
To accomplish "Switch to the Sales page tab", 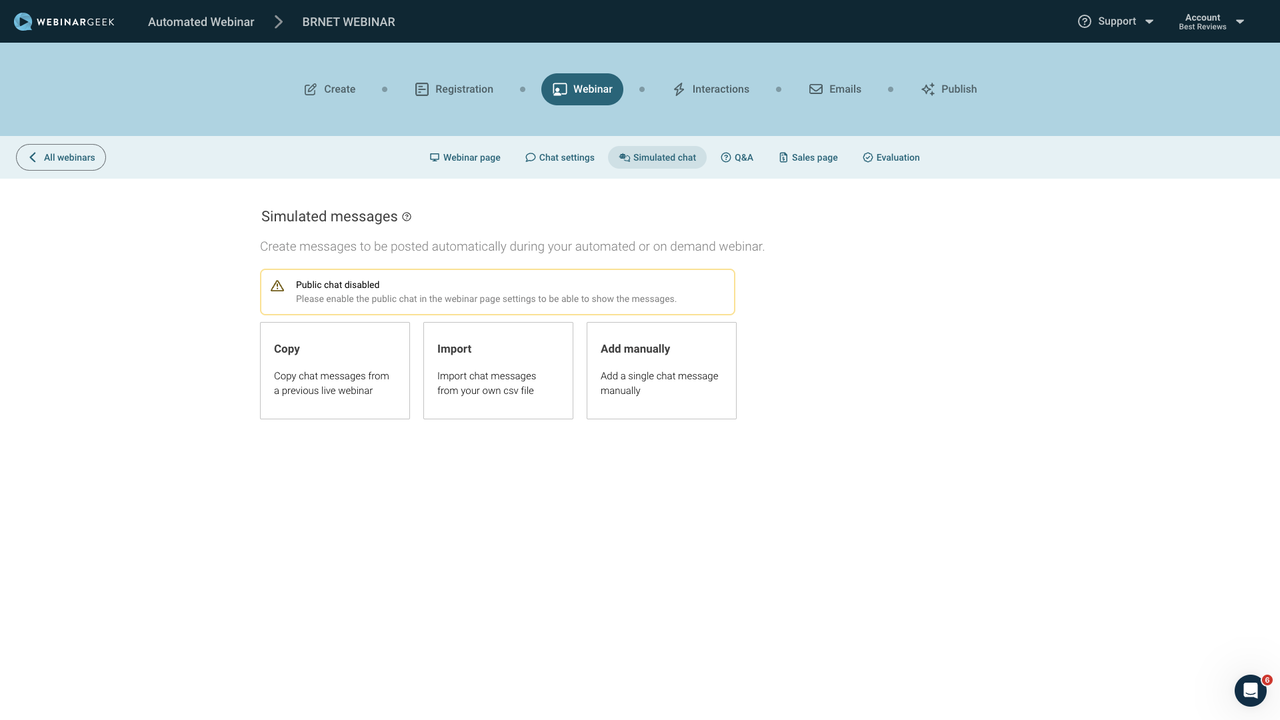I will pos(808,157).
